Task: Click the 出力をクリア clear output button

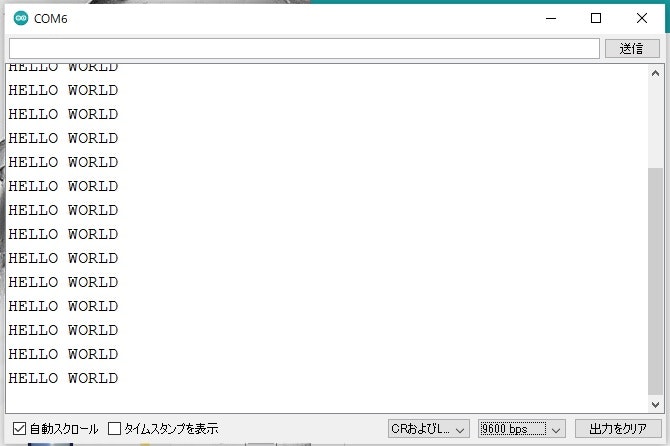Action: 618,428
